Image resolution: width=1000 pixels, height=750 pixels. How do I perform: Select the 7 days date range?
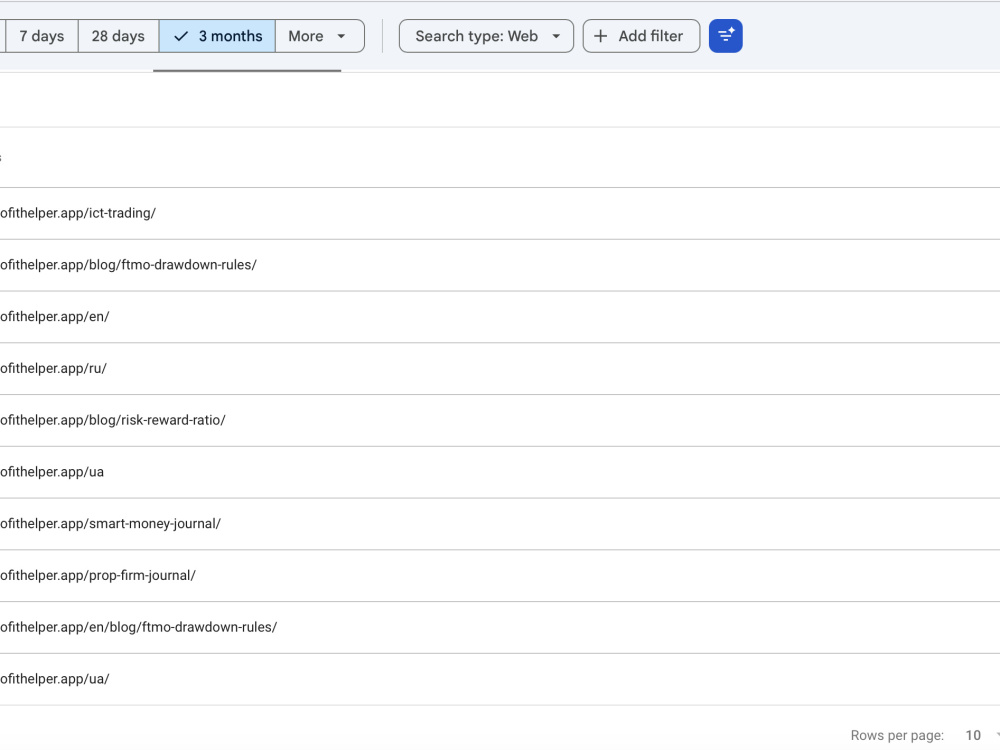pos(42,36)
